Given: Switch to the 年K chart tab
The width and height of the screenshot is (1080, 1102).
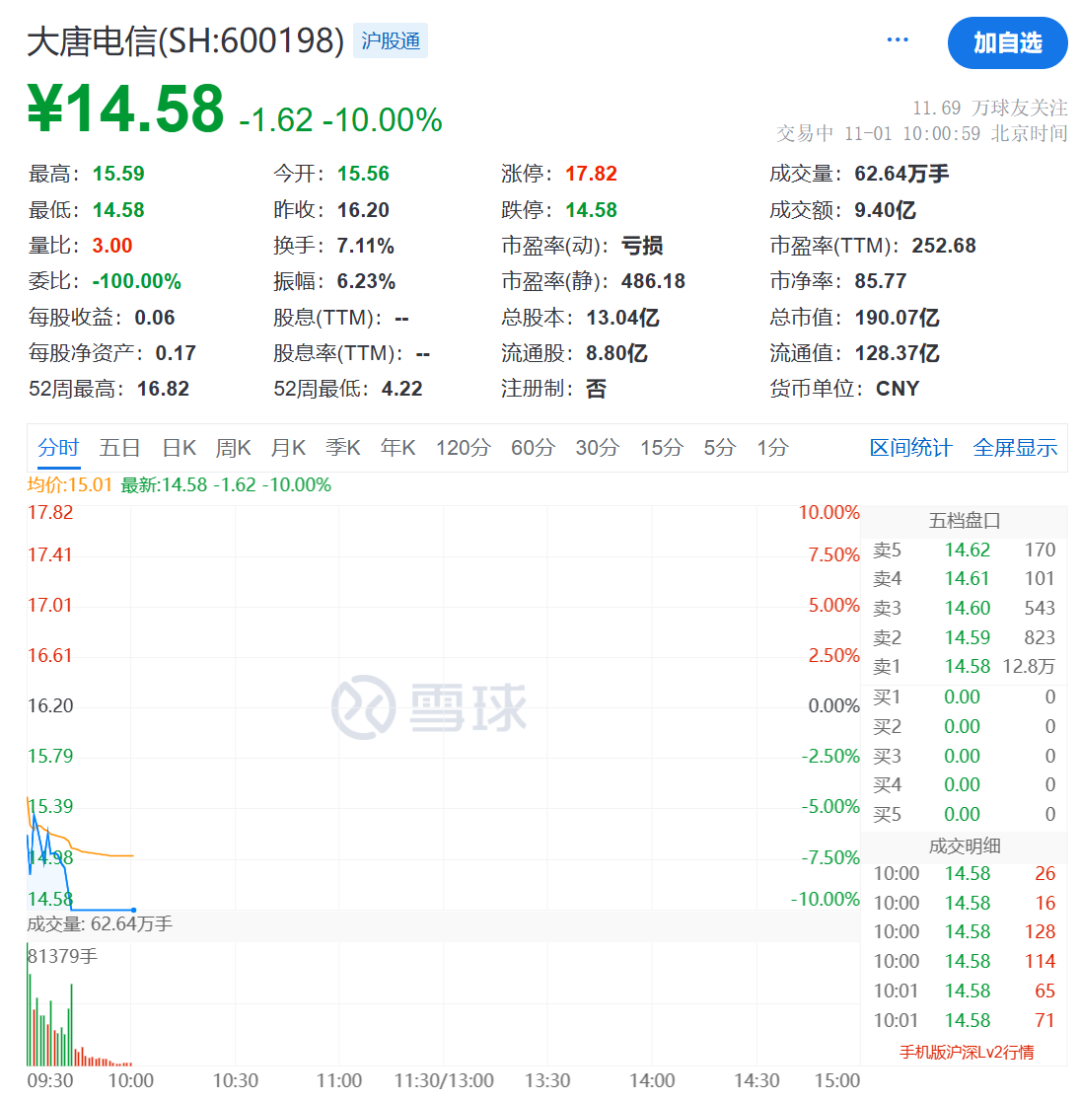Looking at the screenshot, I should [x=398, y=447].
